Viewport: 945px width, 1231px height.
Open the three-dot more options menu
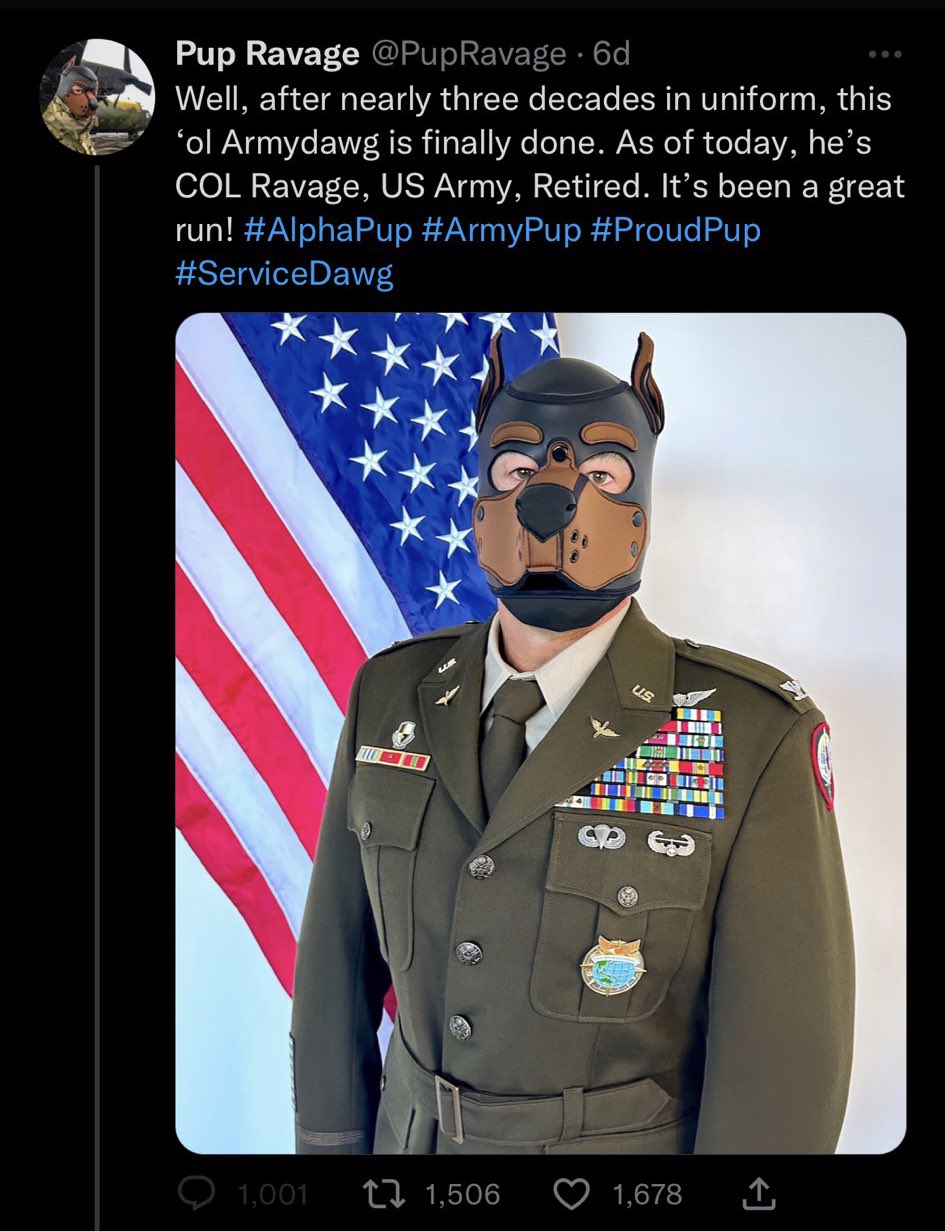tap(886, 54)
